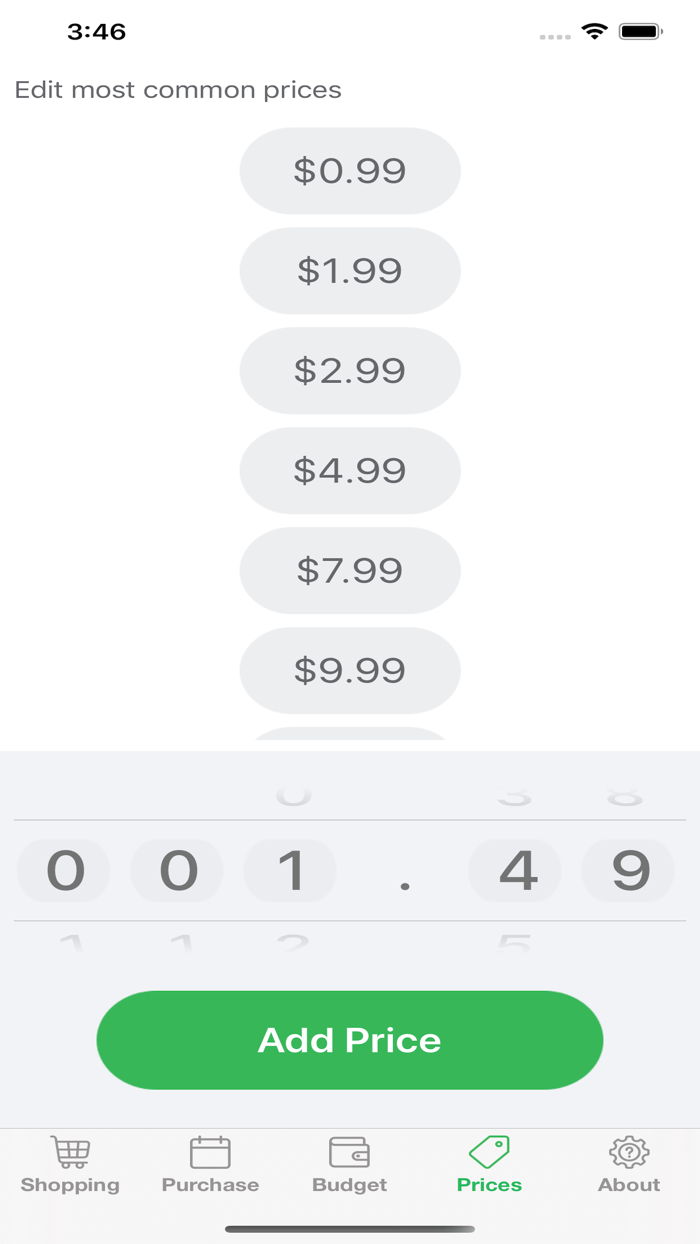700x1244 pixels.
Task: Select the $1.99 price chip
Action: pos(350,270)
